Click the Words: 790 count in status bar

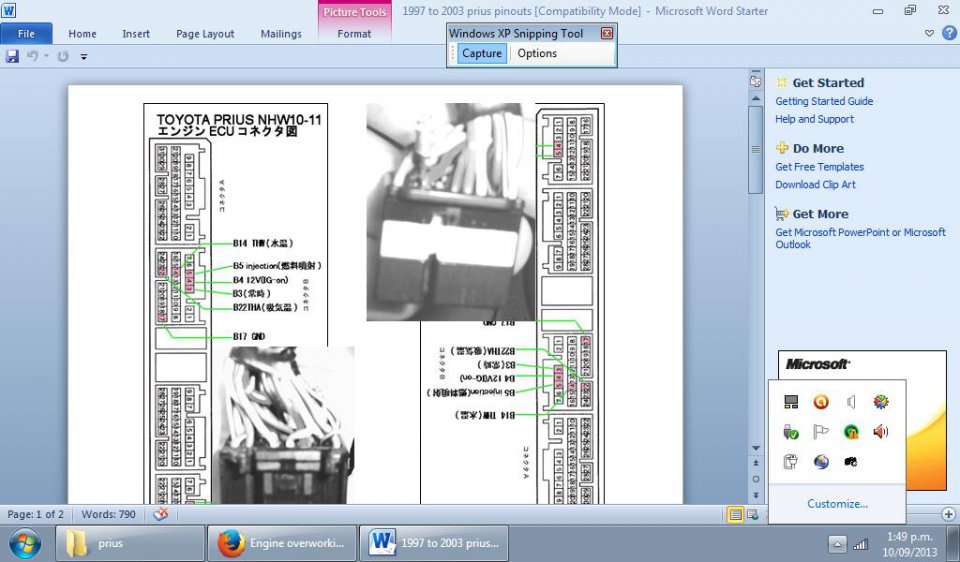[x=108, y=514]
